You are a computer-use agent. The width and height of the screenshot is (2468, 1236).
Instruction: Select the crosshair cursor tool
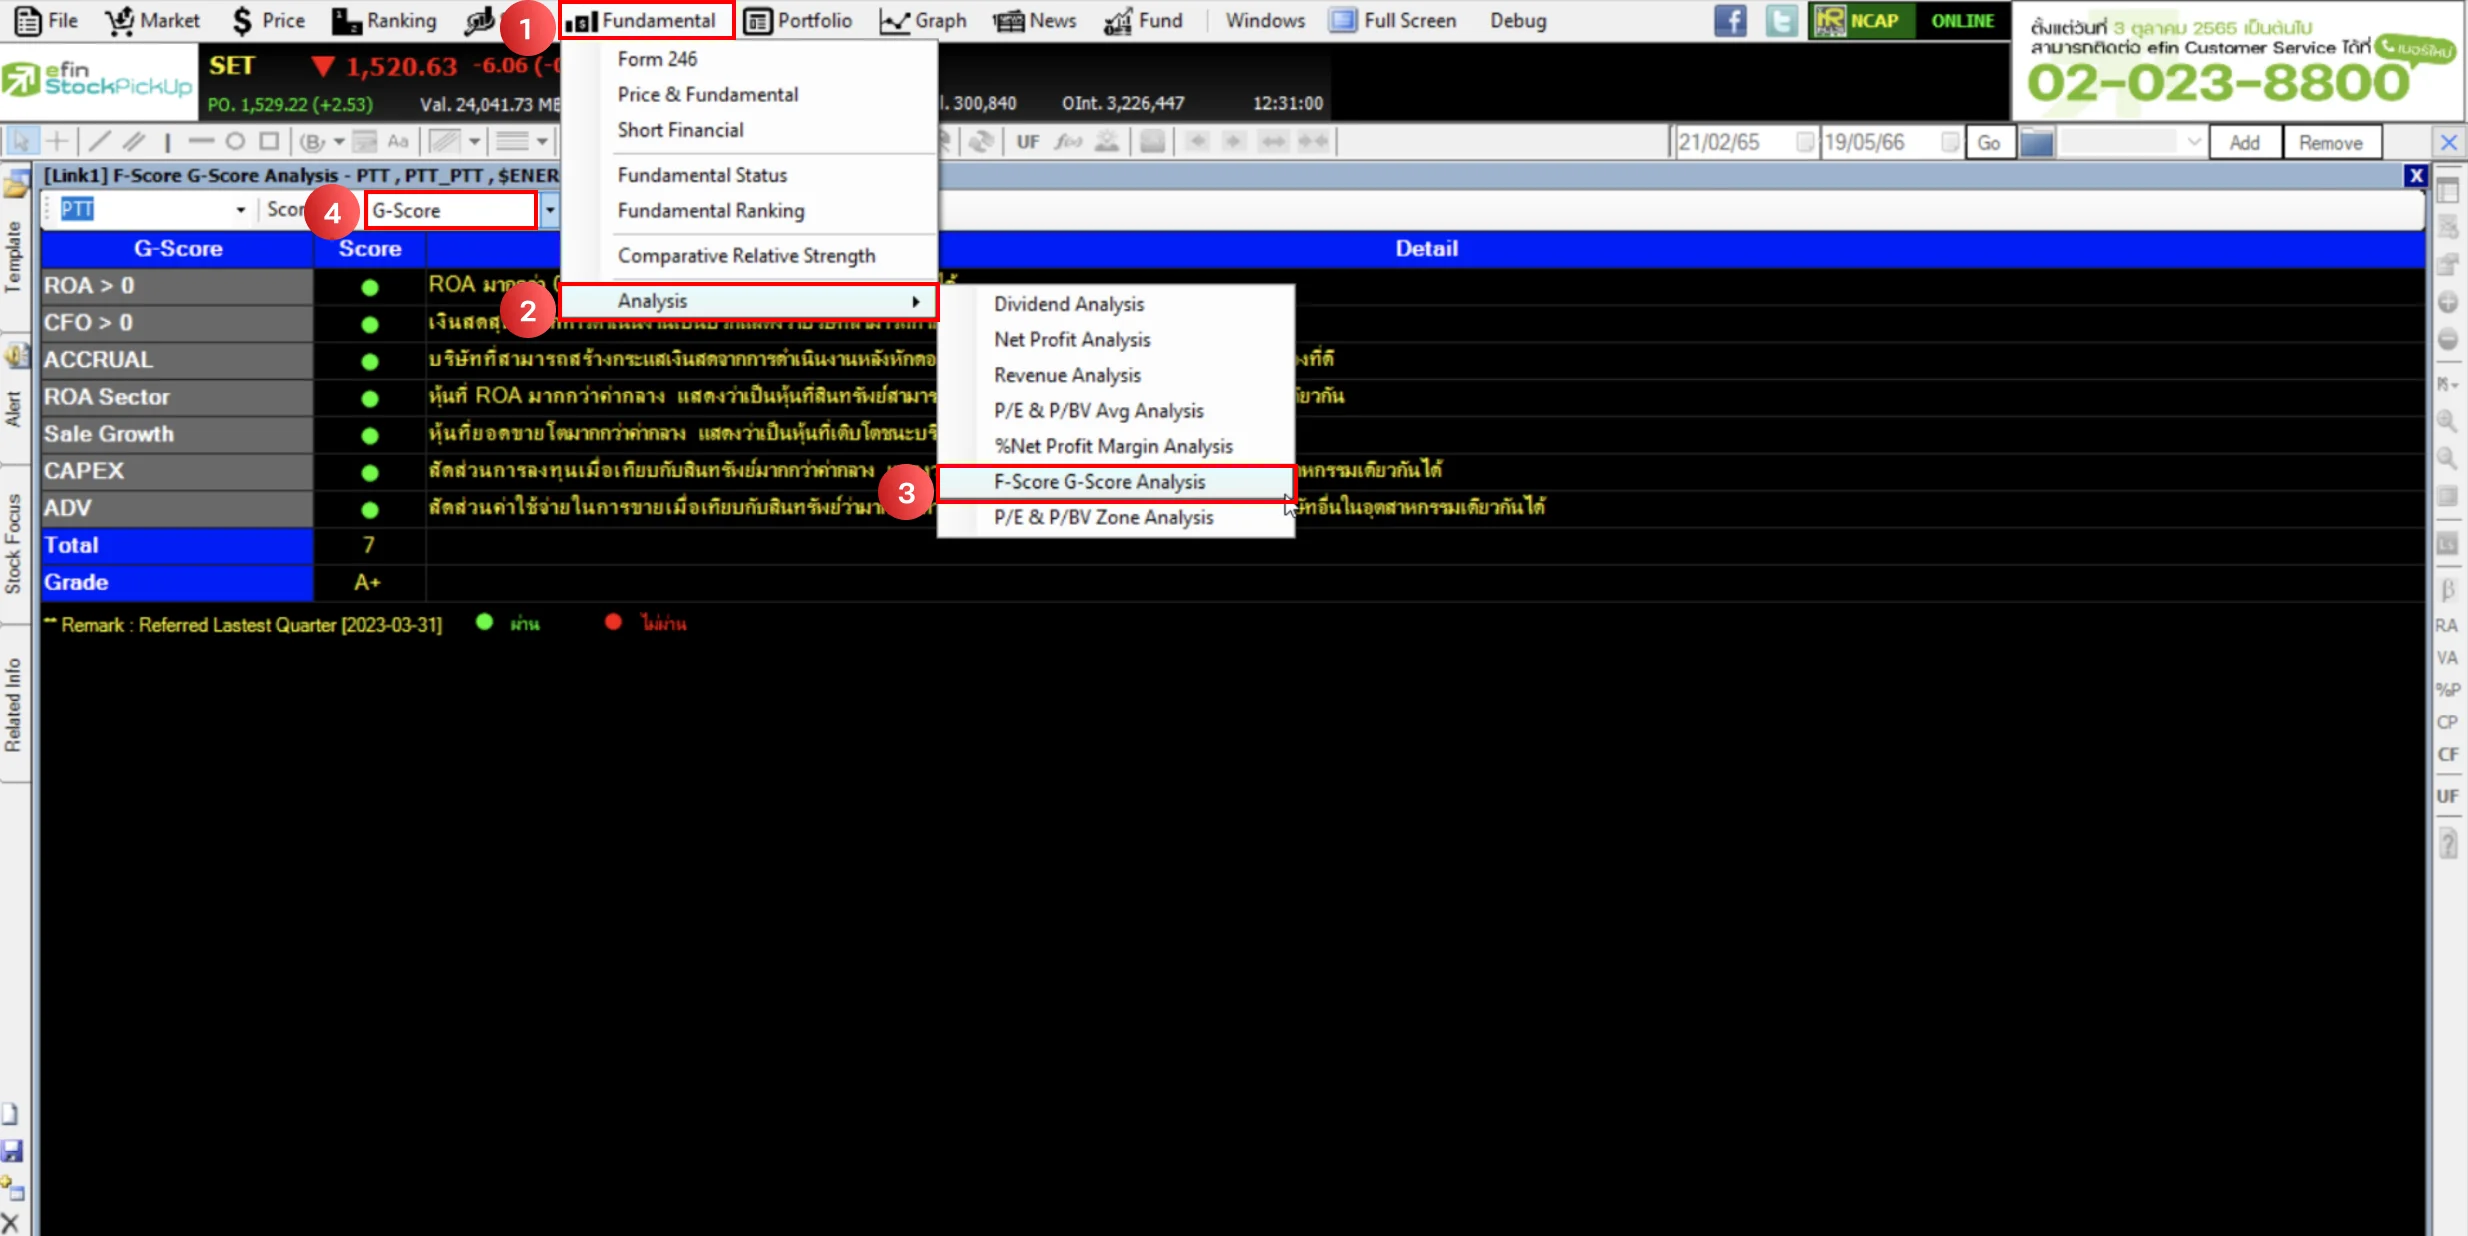tap(58, 142)
